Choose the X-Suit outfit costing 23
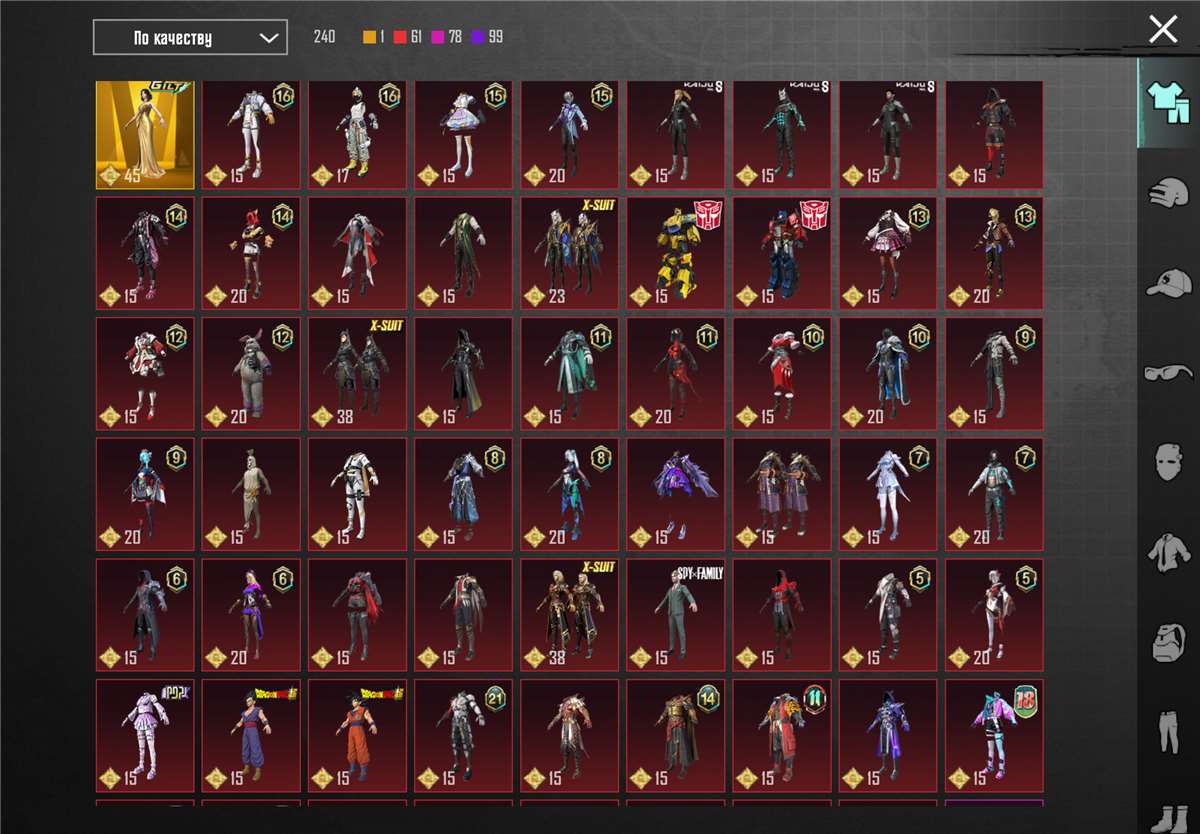The image size is (1200, 834). click(569, 253)
